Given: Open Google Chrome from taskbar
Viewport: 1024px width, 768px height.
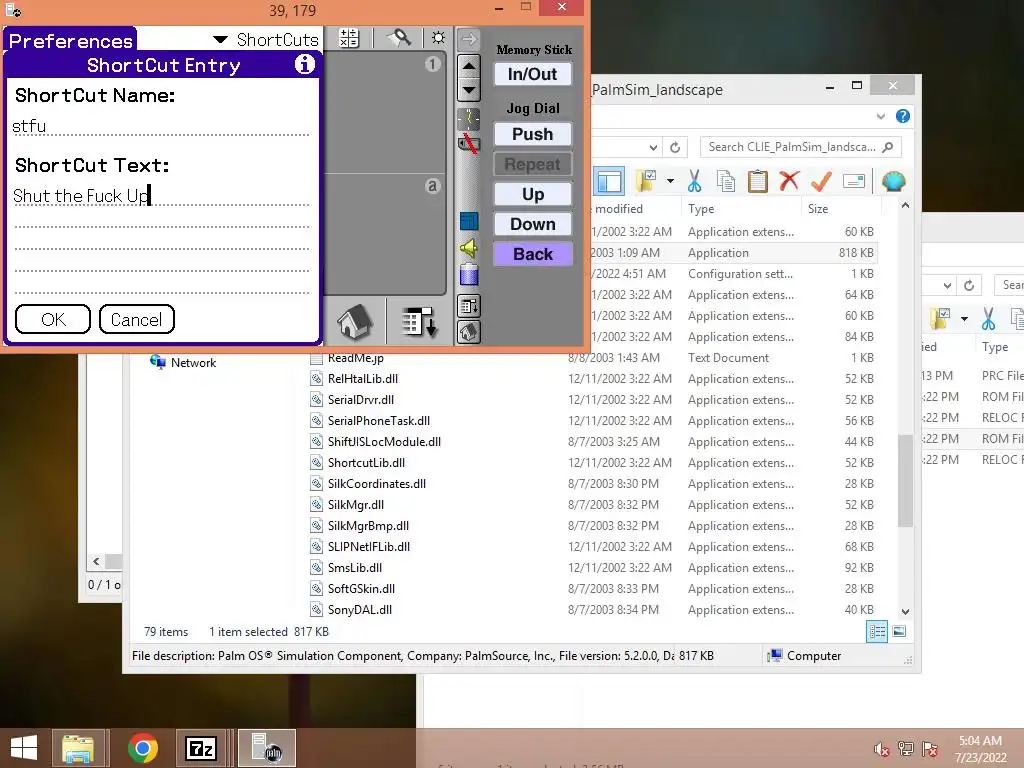Looking at the screenshot, I should (143, 748).
